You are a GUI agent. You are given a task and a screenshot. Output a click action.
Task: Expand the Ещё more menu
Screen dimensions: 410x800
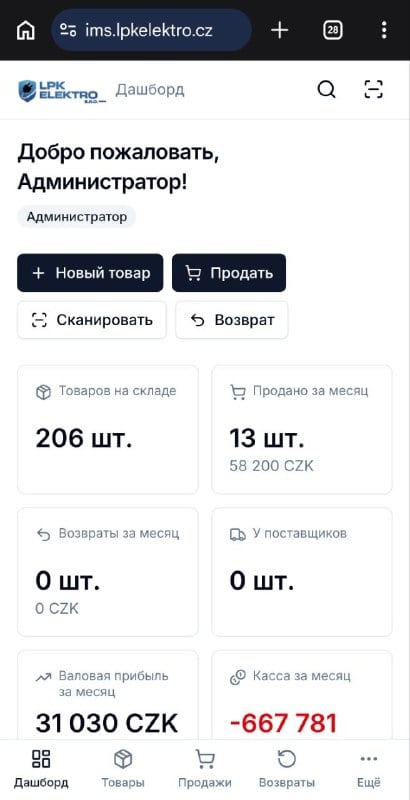pyautogui.click(x=369, y=769)
